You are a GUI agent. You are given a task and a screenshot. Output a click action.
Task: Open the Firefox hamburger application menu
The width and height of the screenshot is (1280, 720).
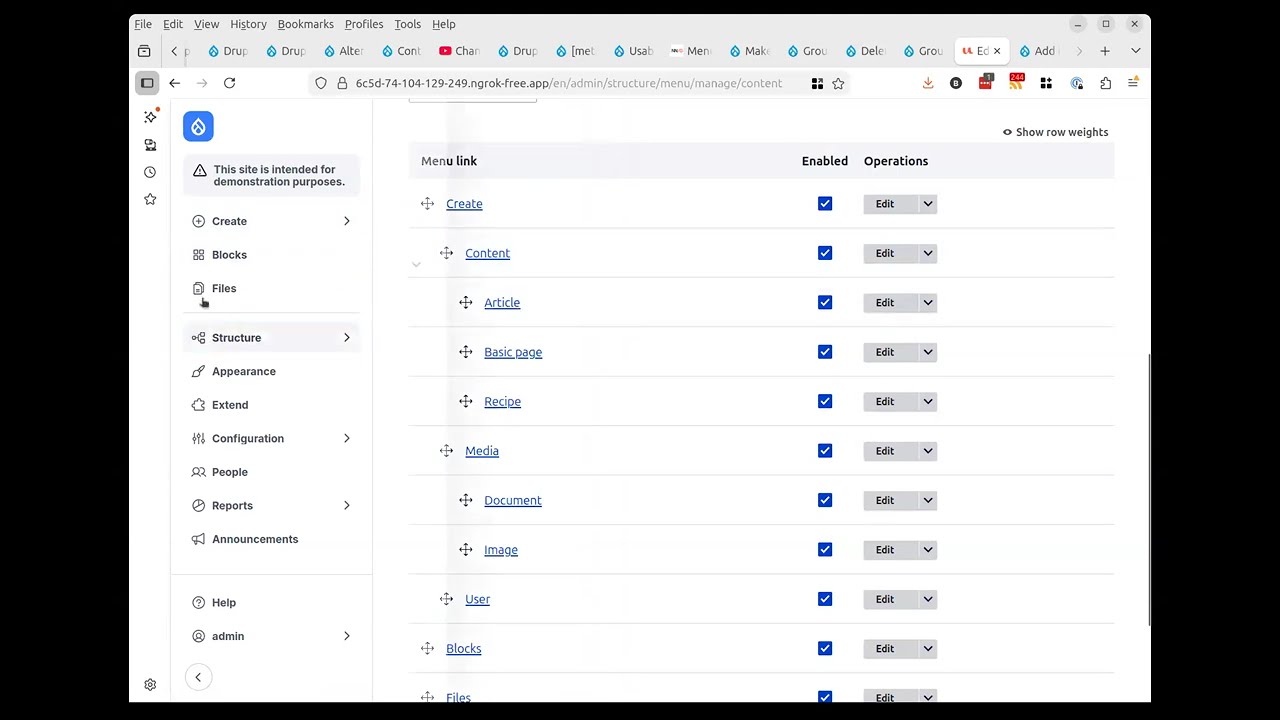click(x=1133, y=83)
